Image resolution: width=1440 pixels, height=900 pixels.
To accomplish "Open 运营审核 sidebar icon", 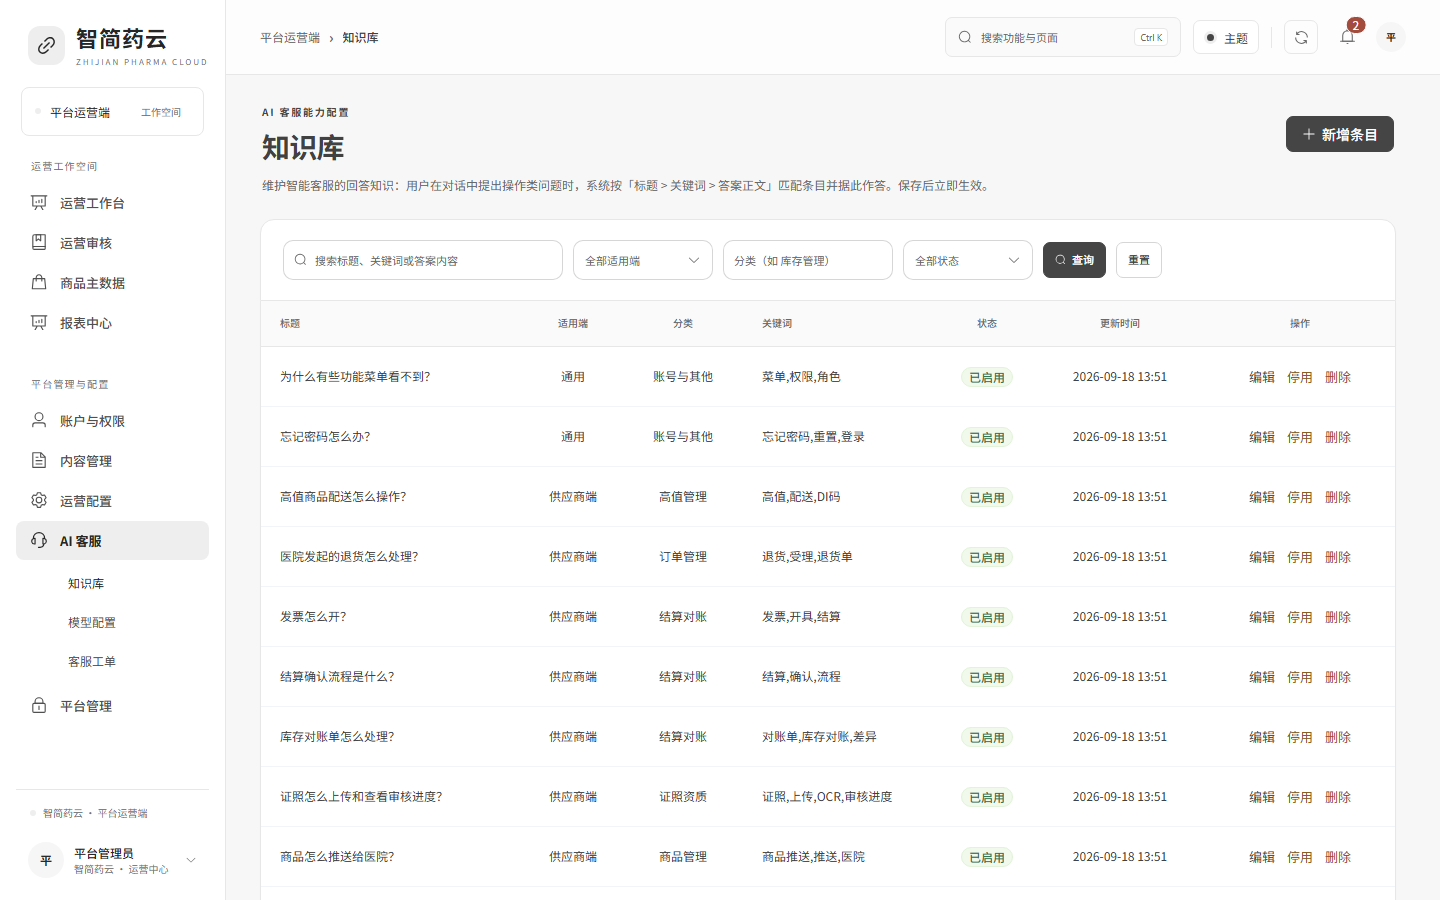I will point(39,243).
